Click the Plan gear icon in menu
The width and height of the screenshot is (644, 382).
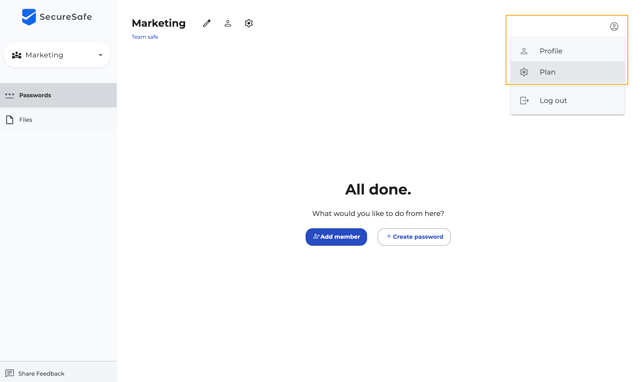tap(524, 72)
